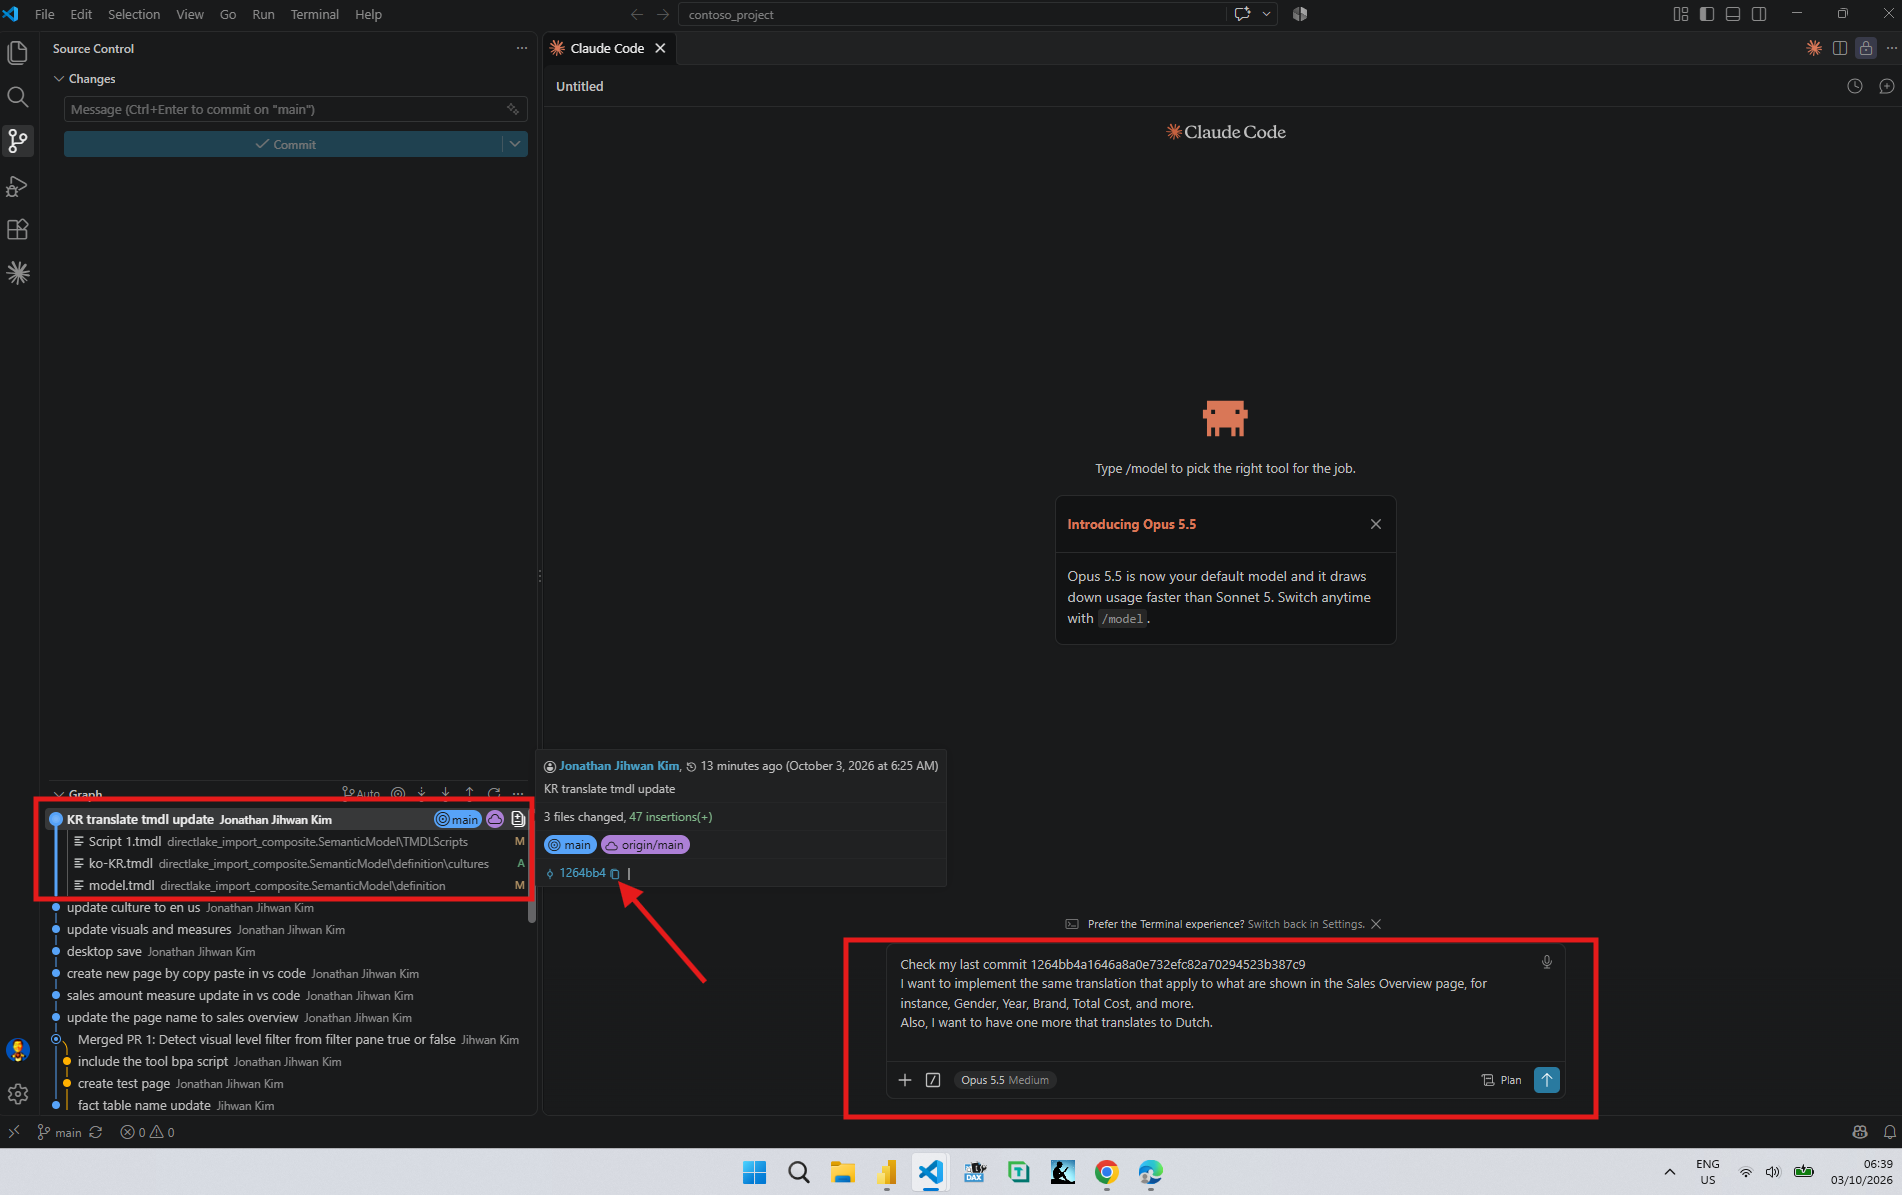Click the commit hash link 1264bb4
This screenshot has height=1195, width=1902.
[582, 873]
